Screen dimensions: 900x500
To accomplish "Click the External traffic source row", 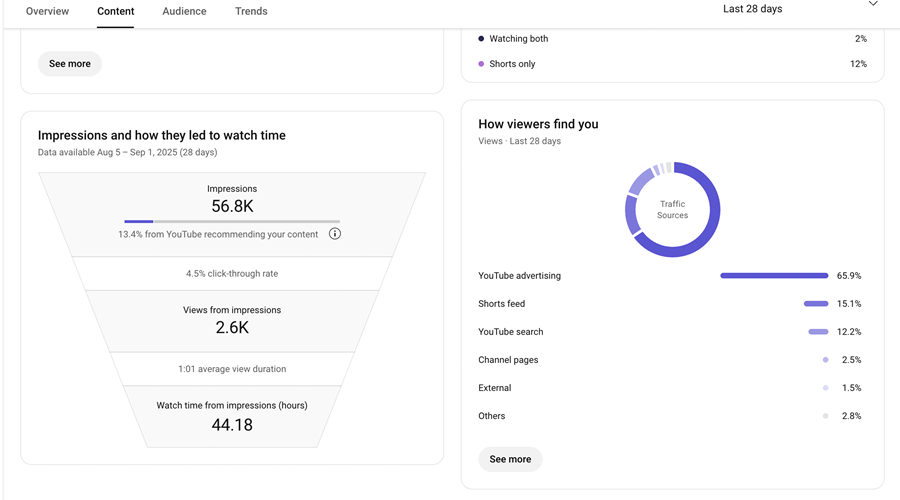I will (495, 388).
